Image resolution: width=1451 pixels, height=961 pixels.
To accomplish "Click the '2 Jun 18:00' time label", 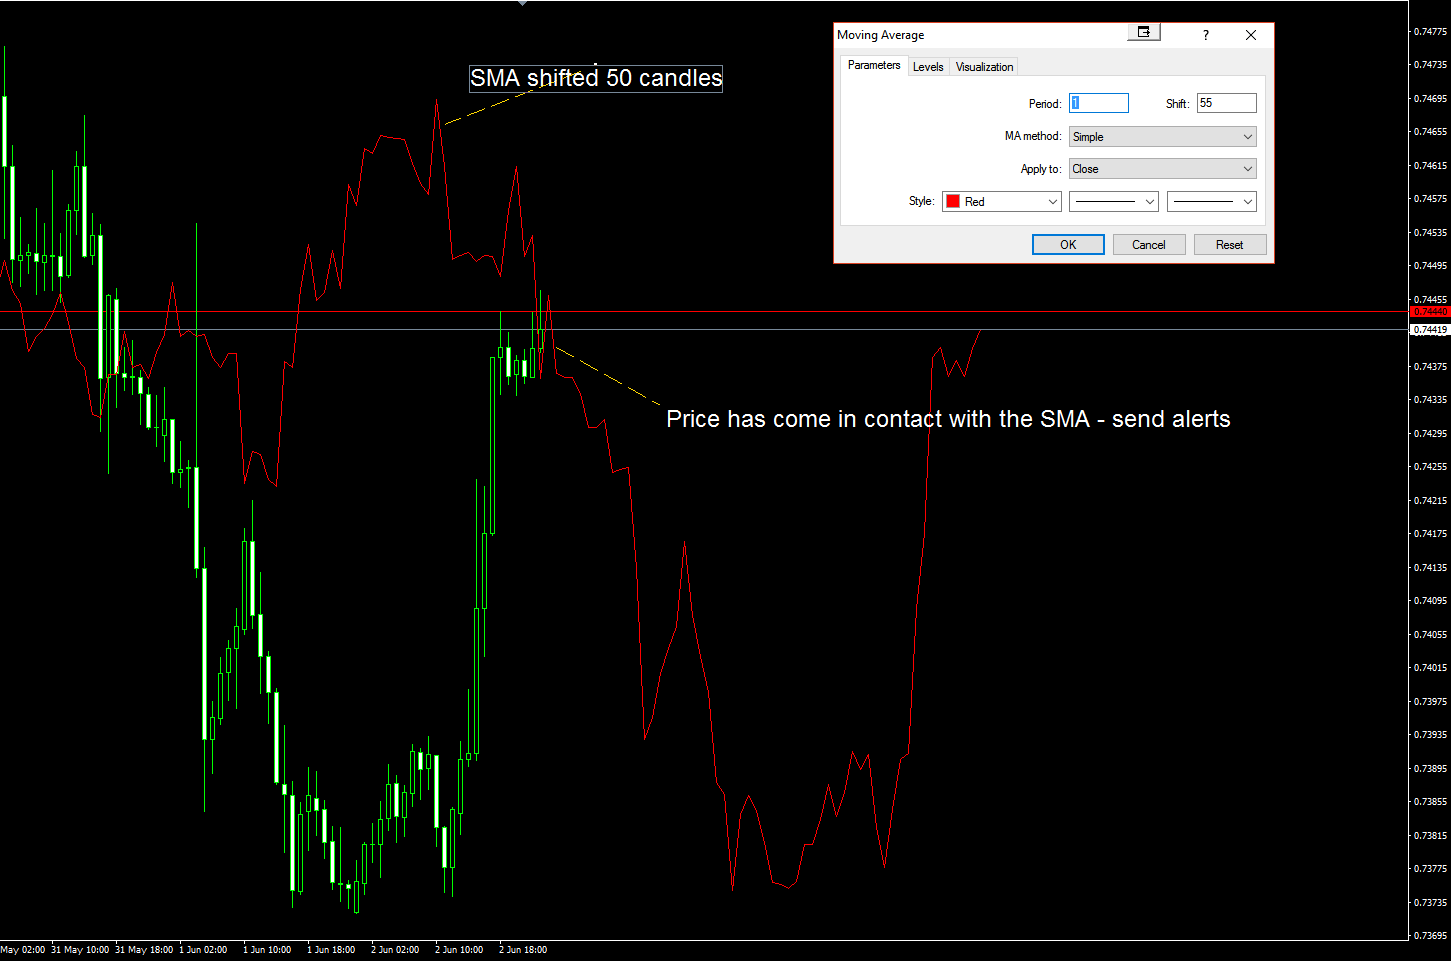I will click(523, 950).
